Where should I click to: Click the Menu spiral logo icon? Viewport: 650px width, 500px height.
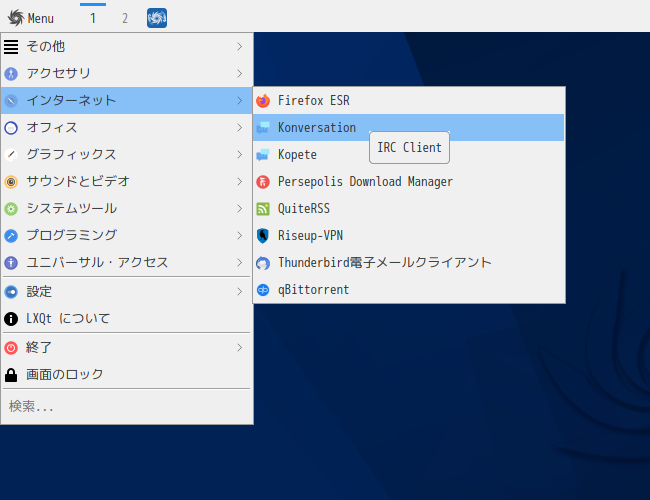coord(16,18)
